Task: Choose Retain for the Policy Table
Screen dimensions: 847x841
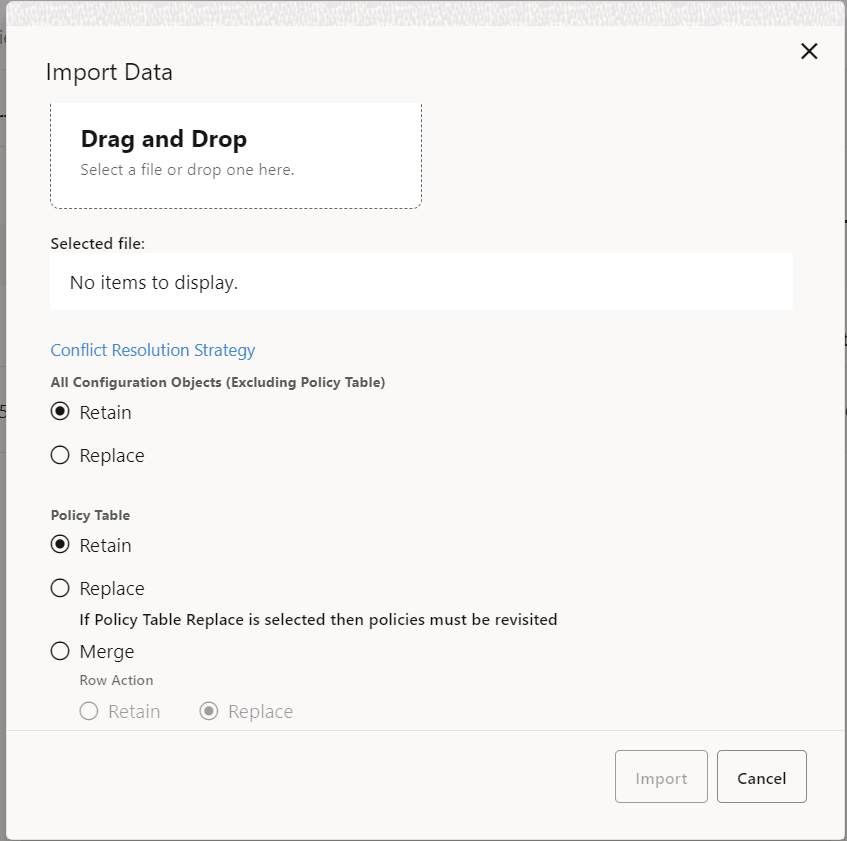Action: [60, 545]
